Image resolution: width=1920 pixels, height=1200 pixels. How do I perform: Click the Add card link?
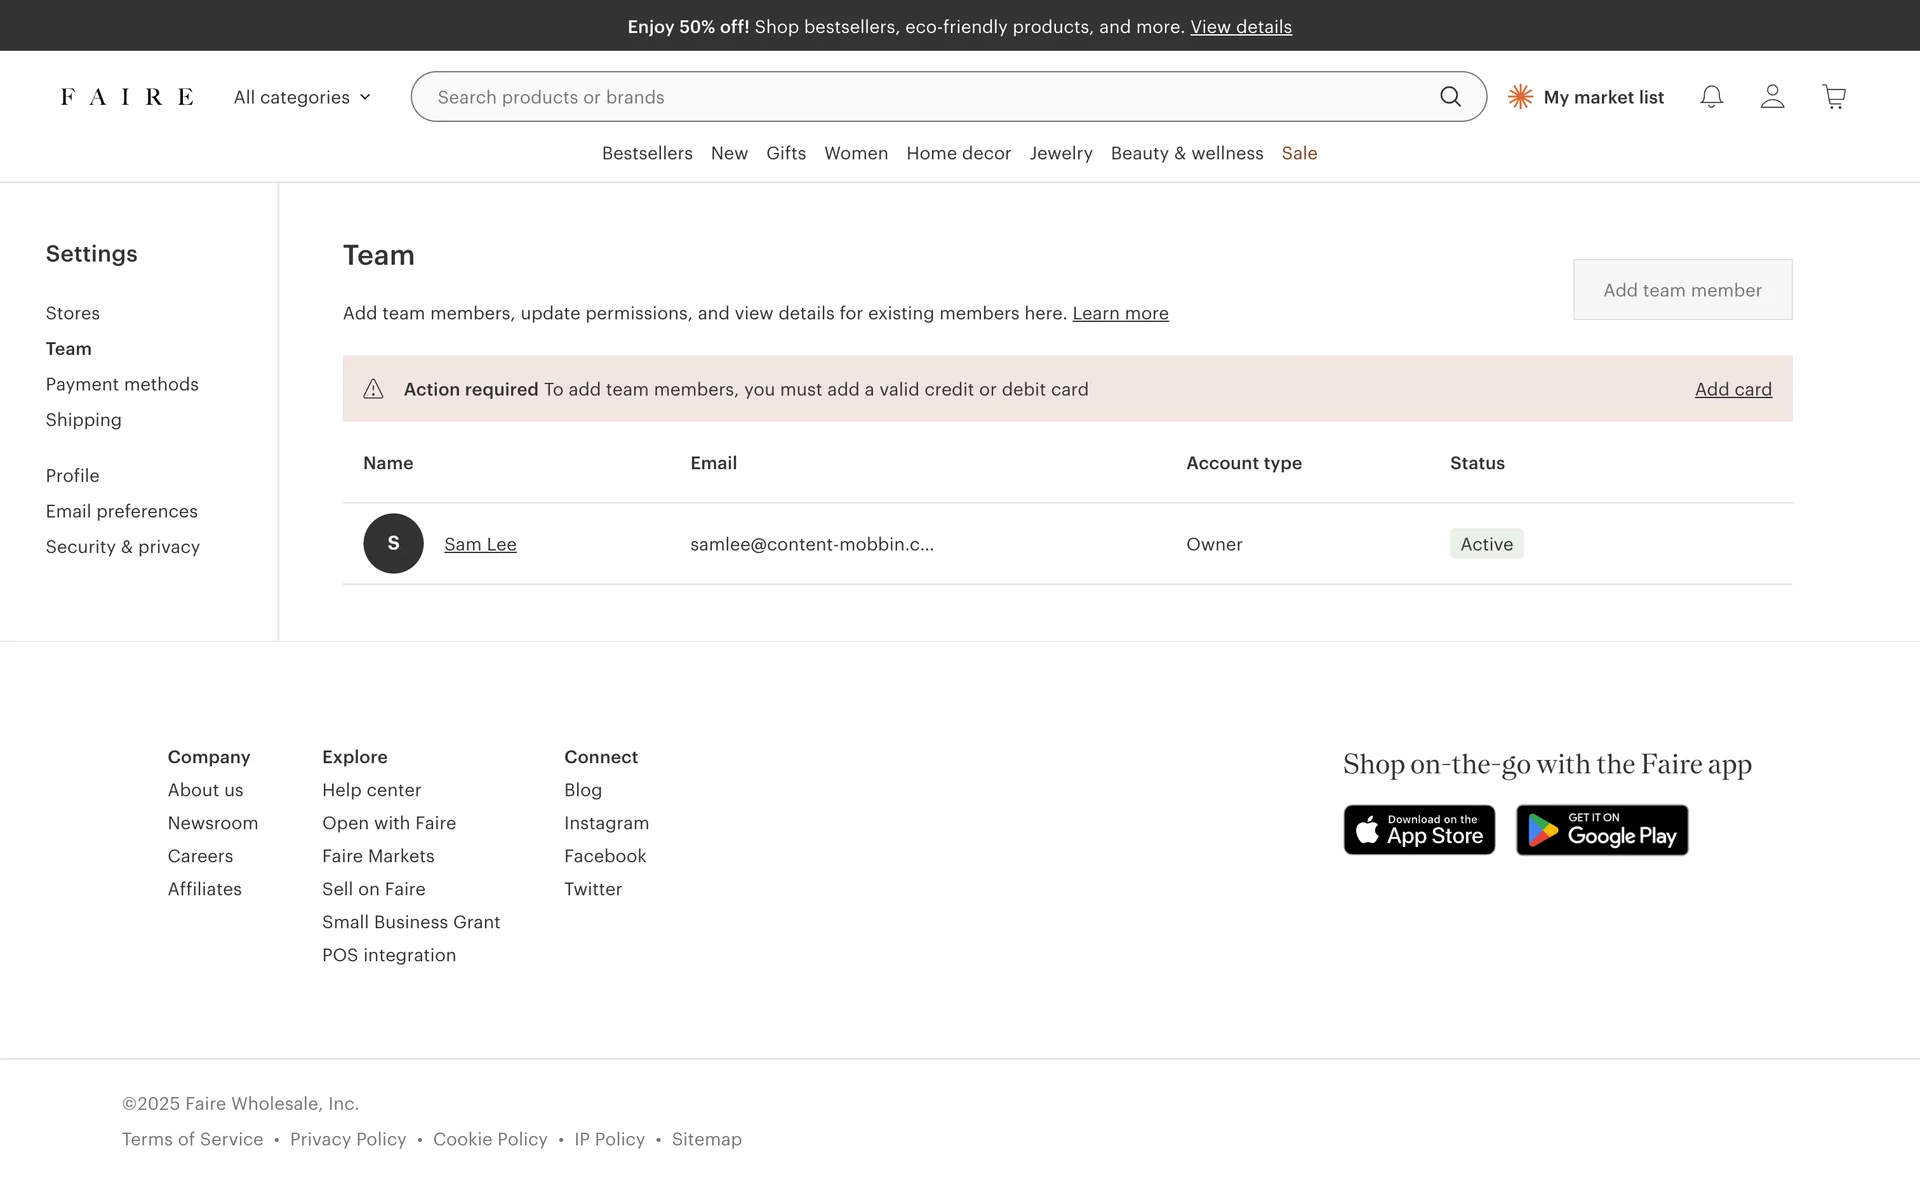[1732, 389]
